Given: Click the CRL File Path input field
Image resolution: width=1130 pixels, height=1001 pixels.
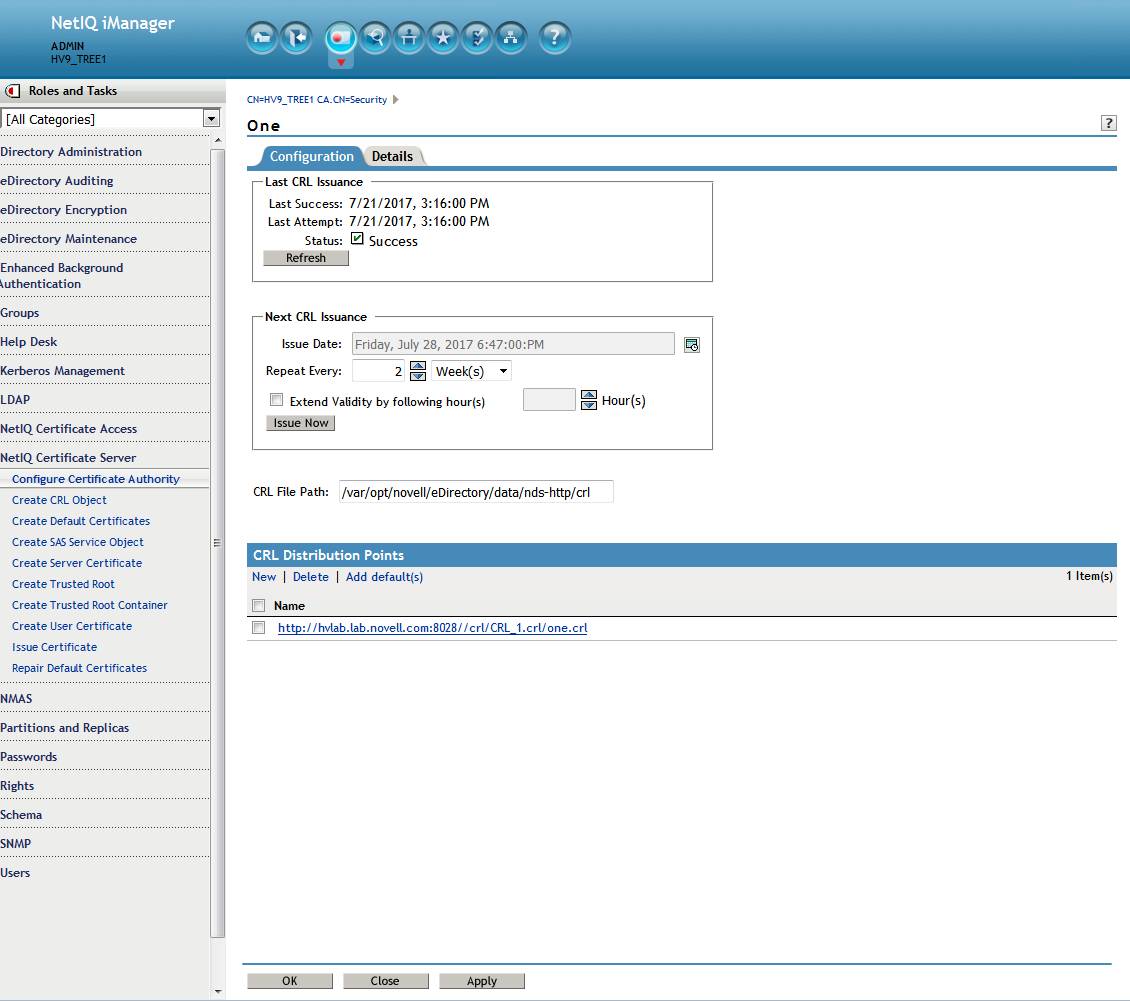Looking at the screenshot, I should (476, 492).
